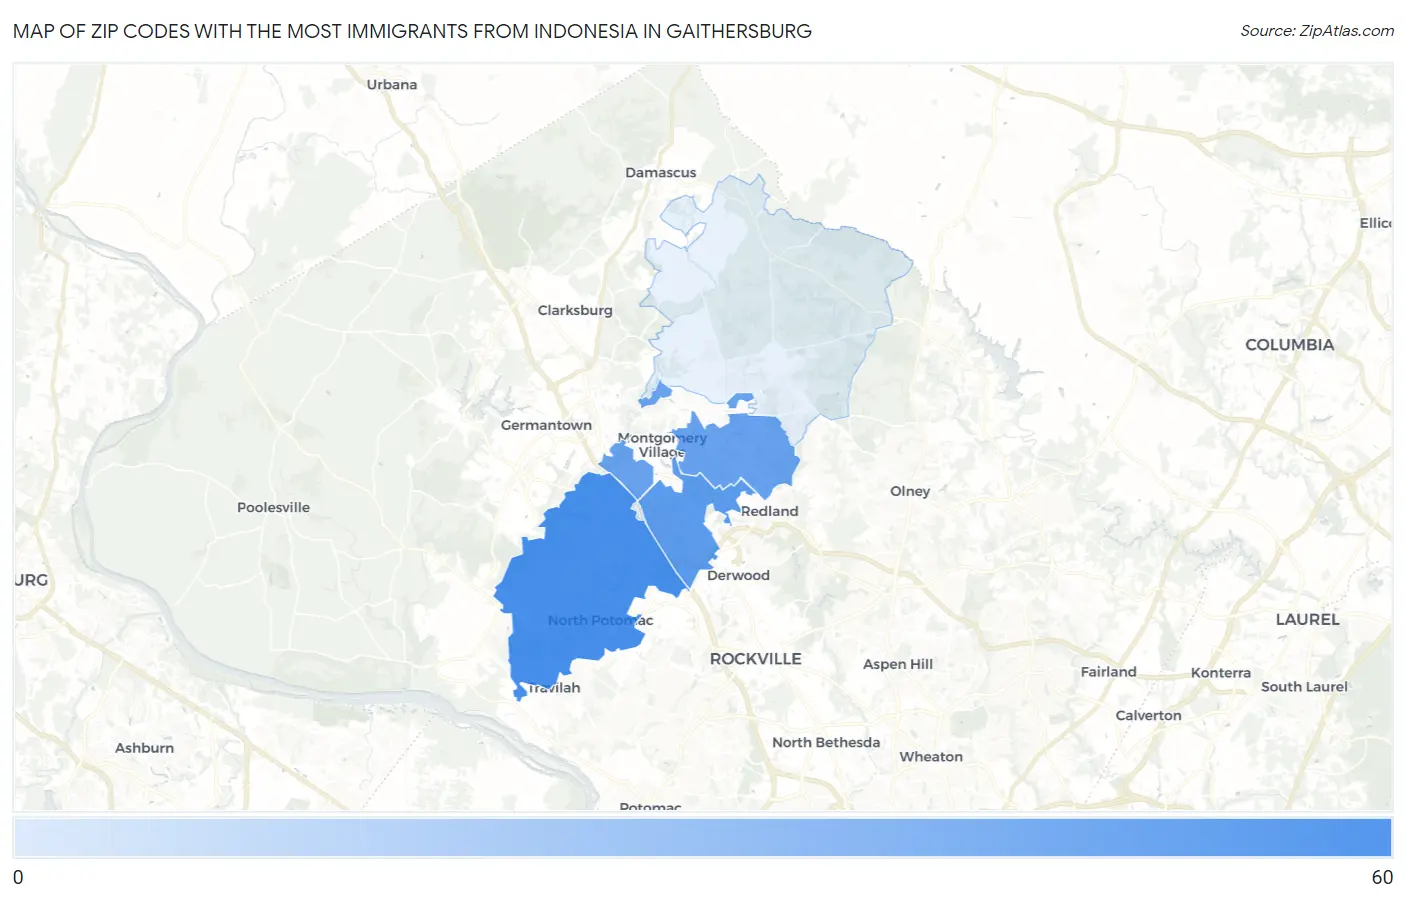Click the Konterra map label

coord(1220,674)
